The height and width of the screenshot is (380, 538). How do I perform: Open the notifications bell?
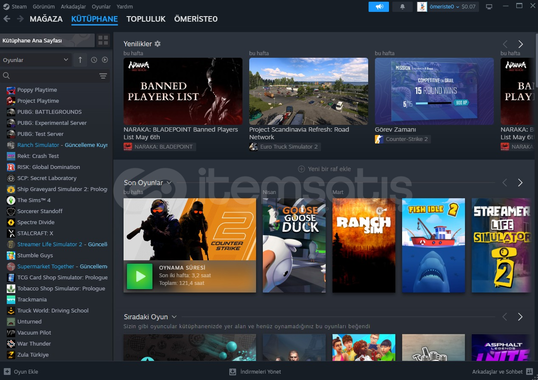tap(402, 7)
